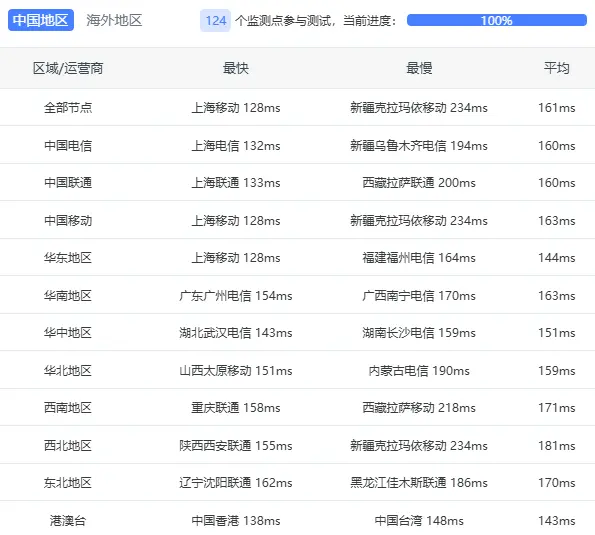Click 上海移动 128ms in 华东地区 row
The height and width of the screenshot is (535, 595).
click(x=236, y=258)
